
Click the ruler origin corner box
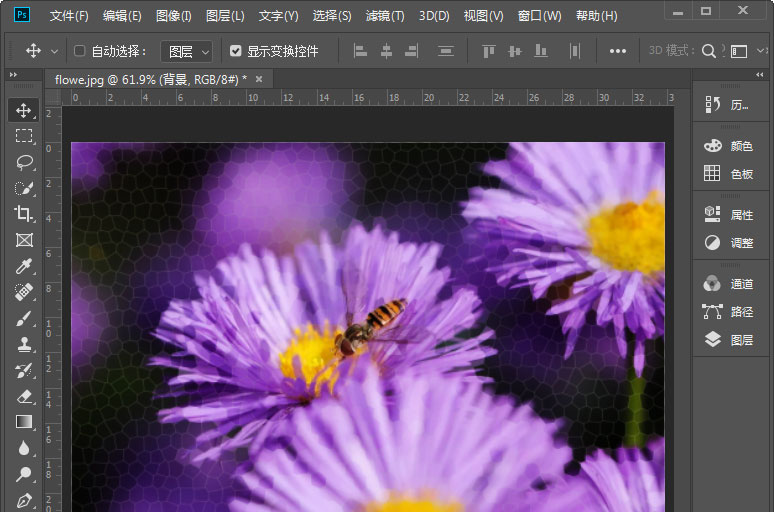(53, 97)
